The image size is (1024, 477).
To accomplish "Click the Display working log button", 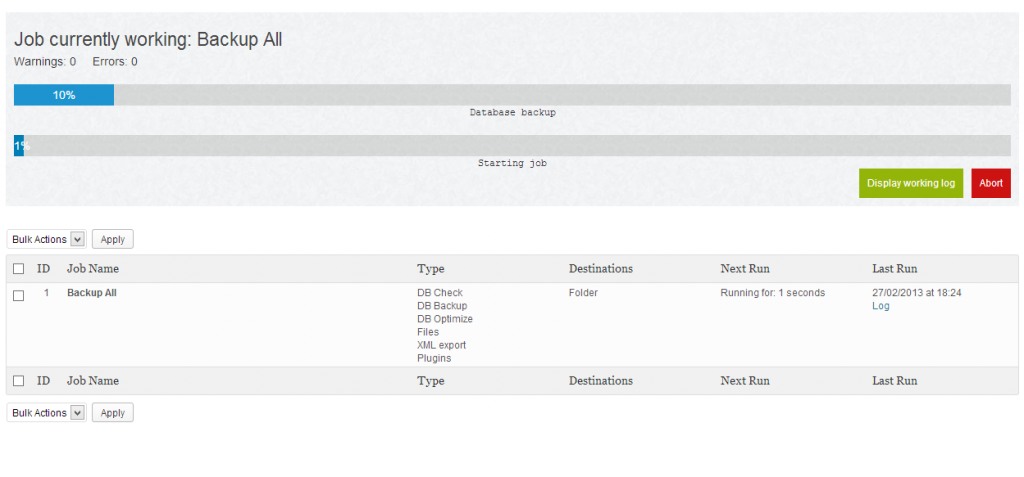I will [x=910, y=183].
